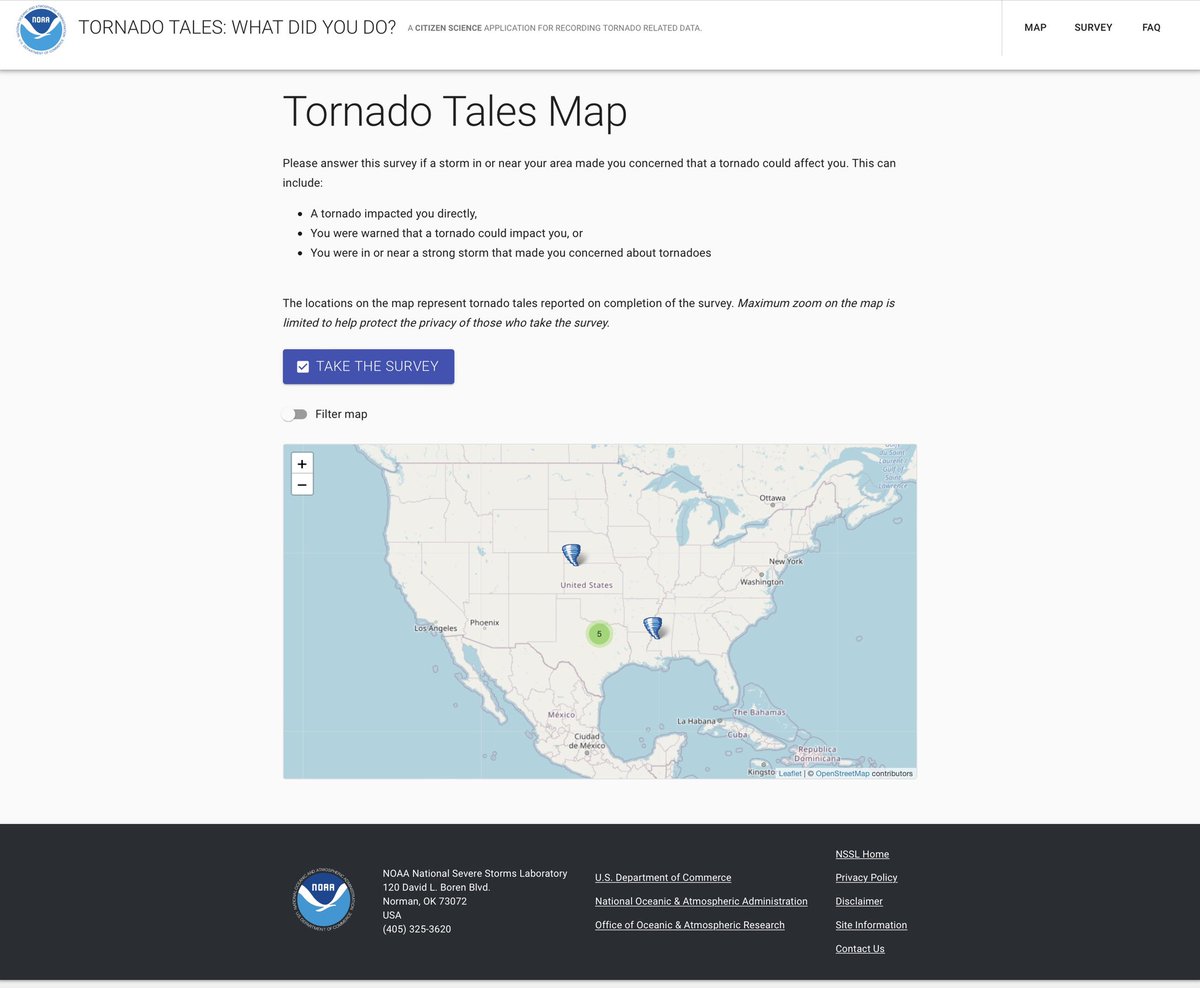Click the TAKE THE SURVEY button
Viewport: 1200px width, 988px height.
point(368,366)
